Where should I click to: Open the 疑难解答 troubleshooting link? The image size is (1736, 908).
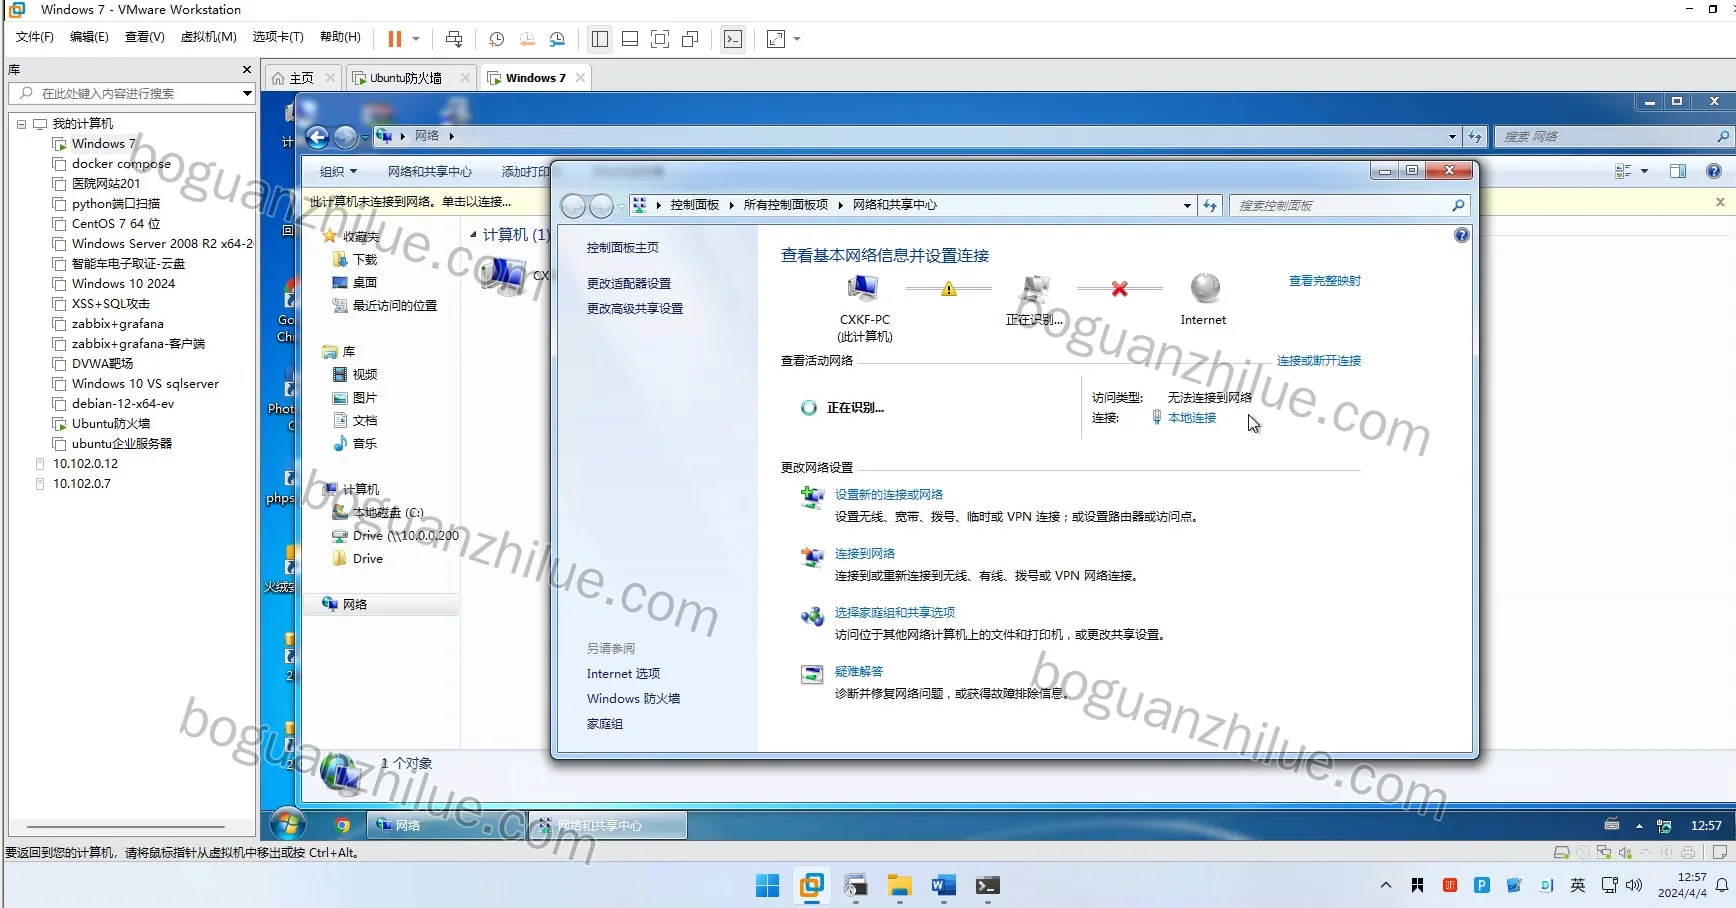click(859, 672)
